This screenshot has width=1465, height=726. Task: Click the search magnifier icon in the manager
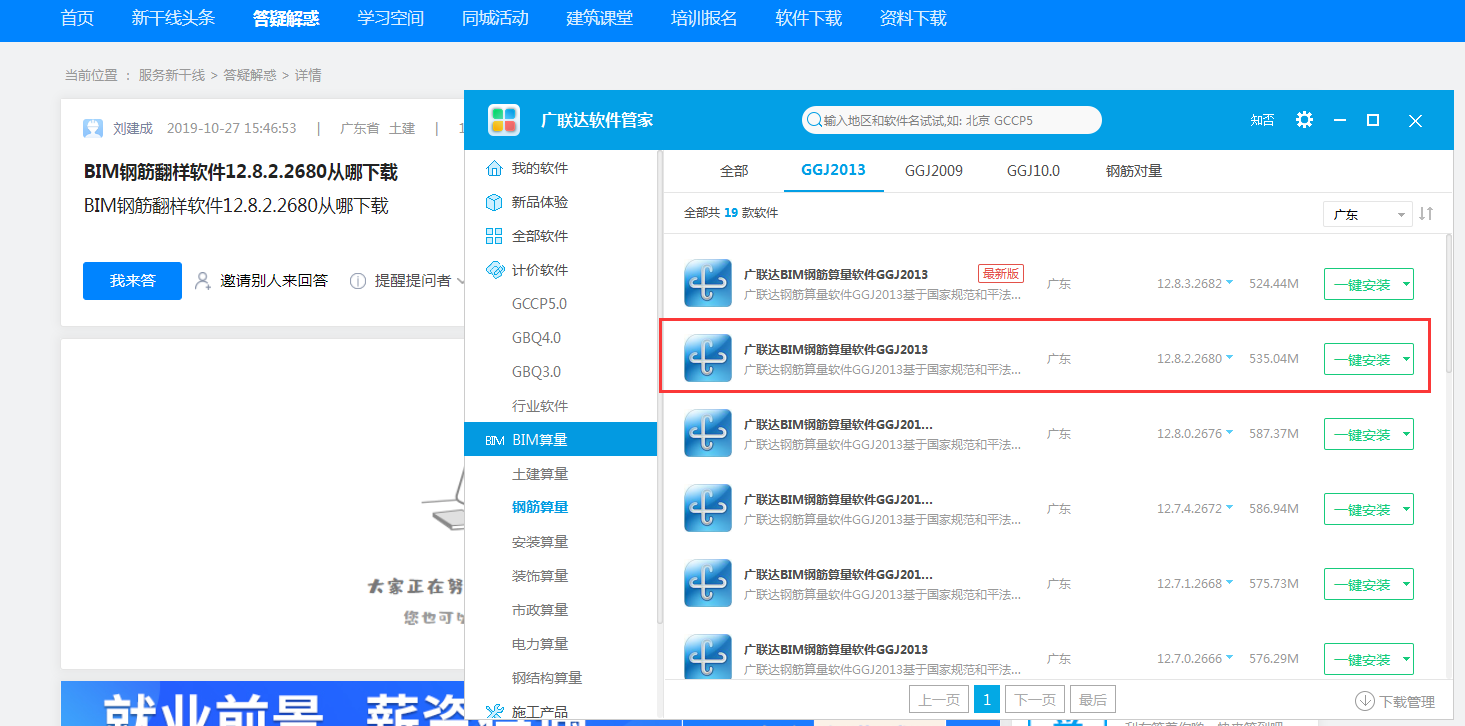(x=814, y=120)
